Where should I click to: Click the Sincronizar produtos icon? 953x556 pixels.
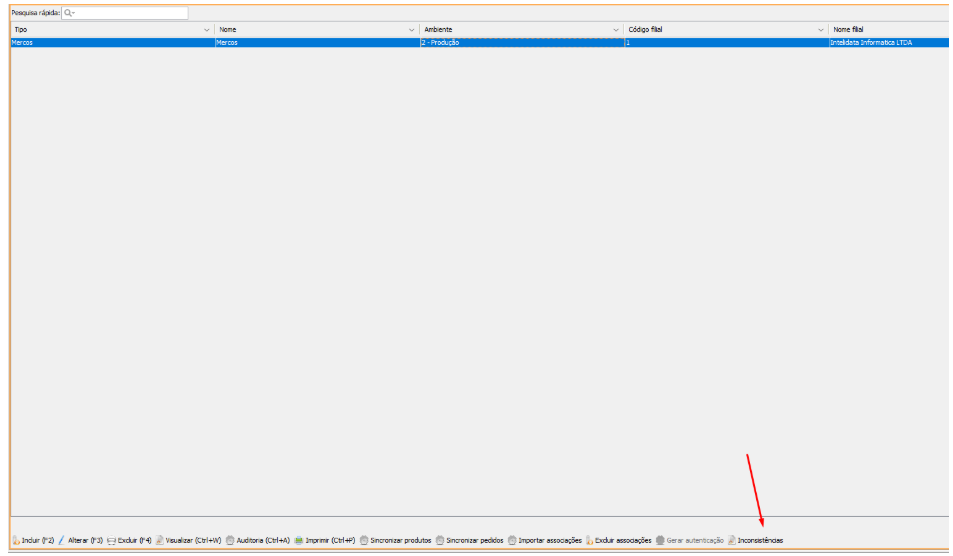pos(364,540)
